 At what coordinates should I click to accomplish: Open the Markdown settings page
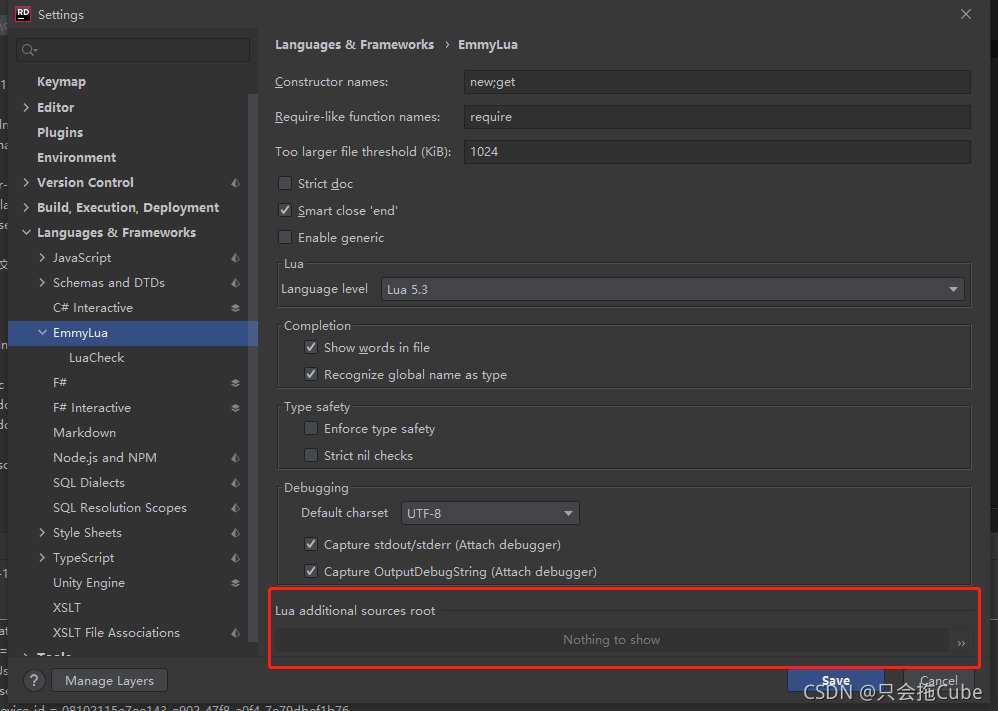pos(85,433)
